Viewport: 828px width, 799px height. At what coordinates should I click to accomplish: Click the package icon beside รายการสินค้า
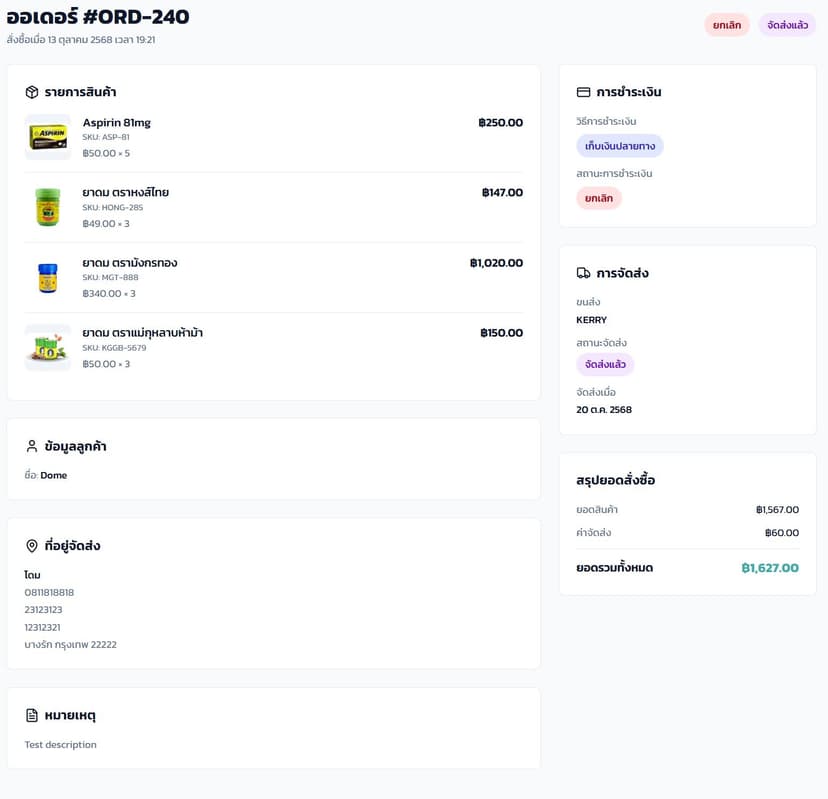32,92
